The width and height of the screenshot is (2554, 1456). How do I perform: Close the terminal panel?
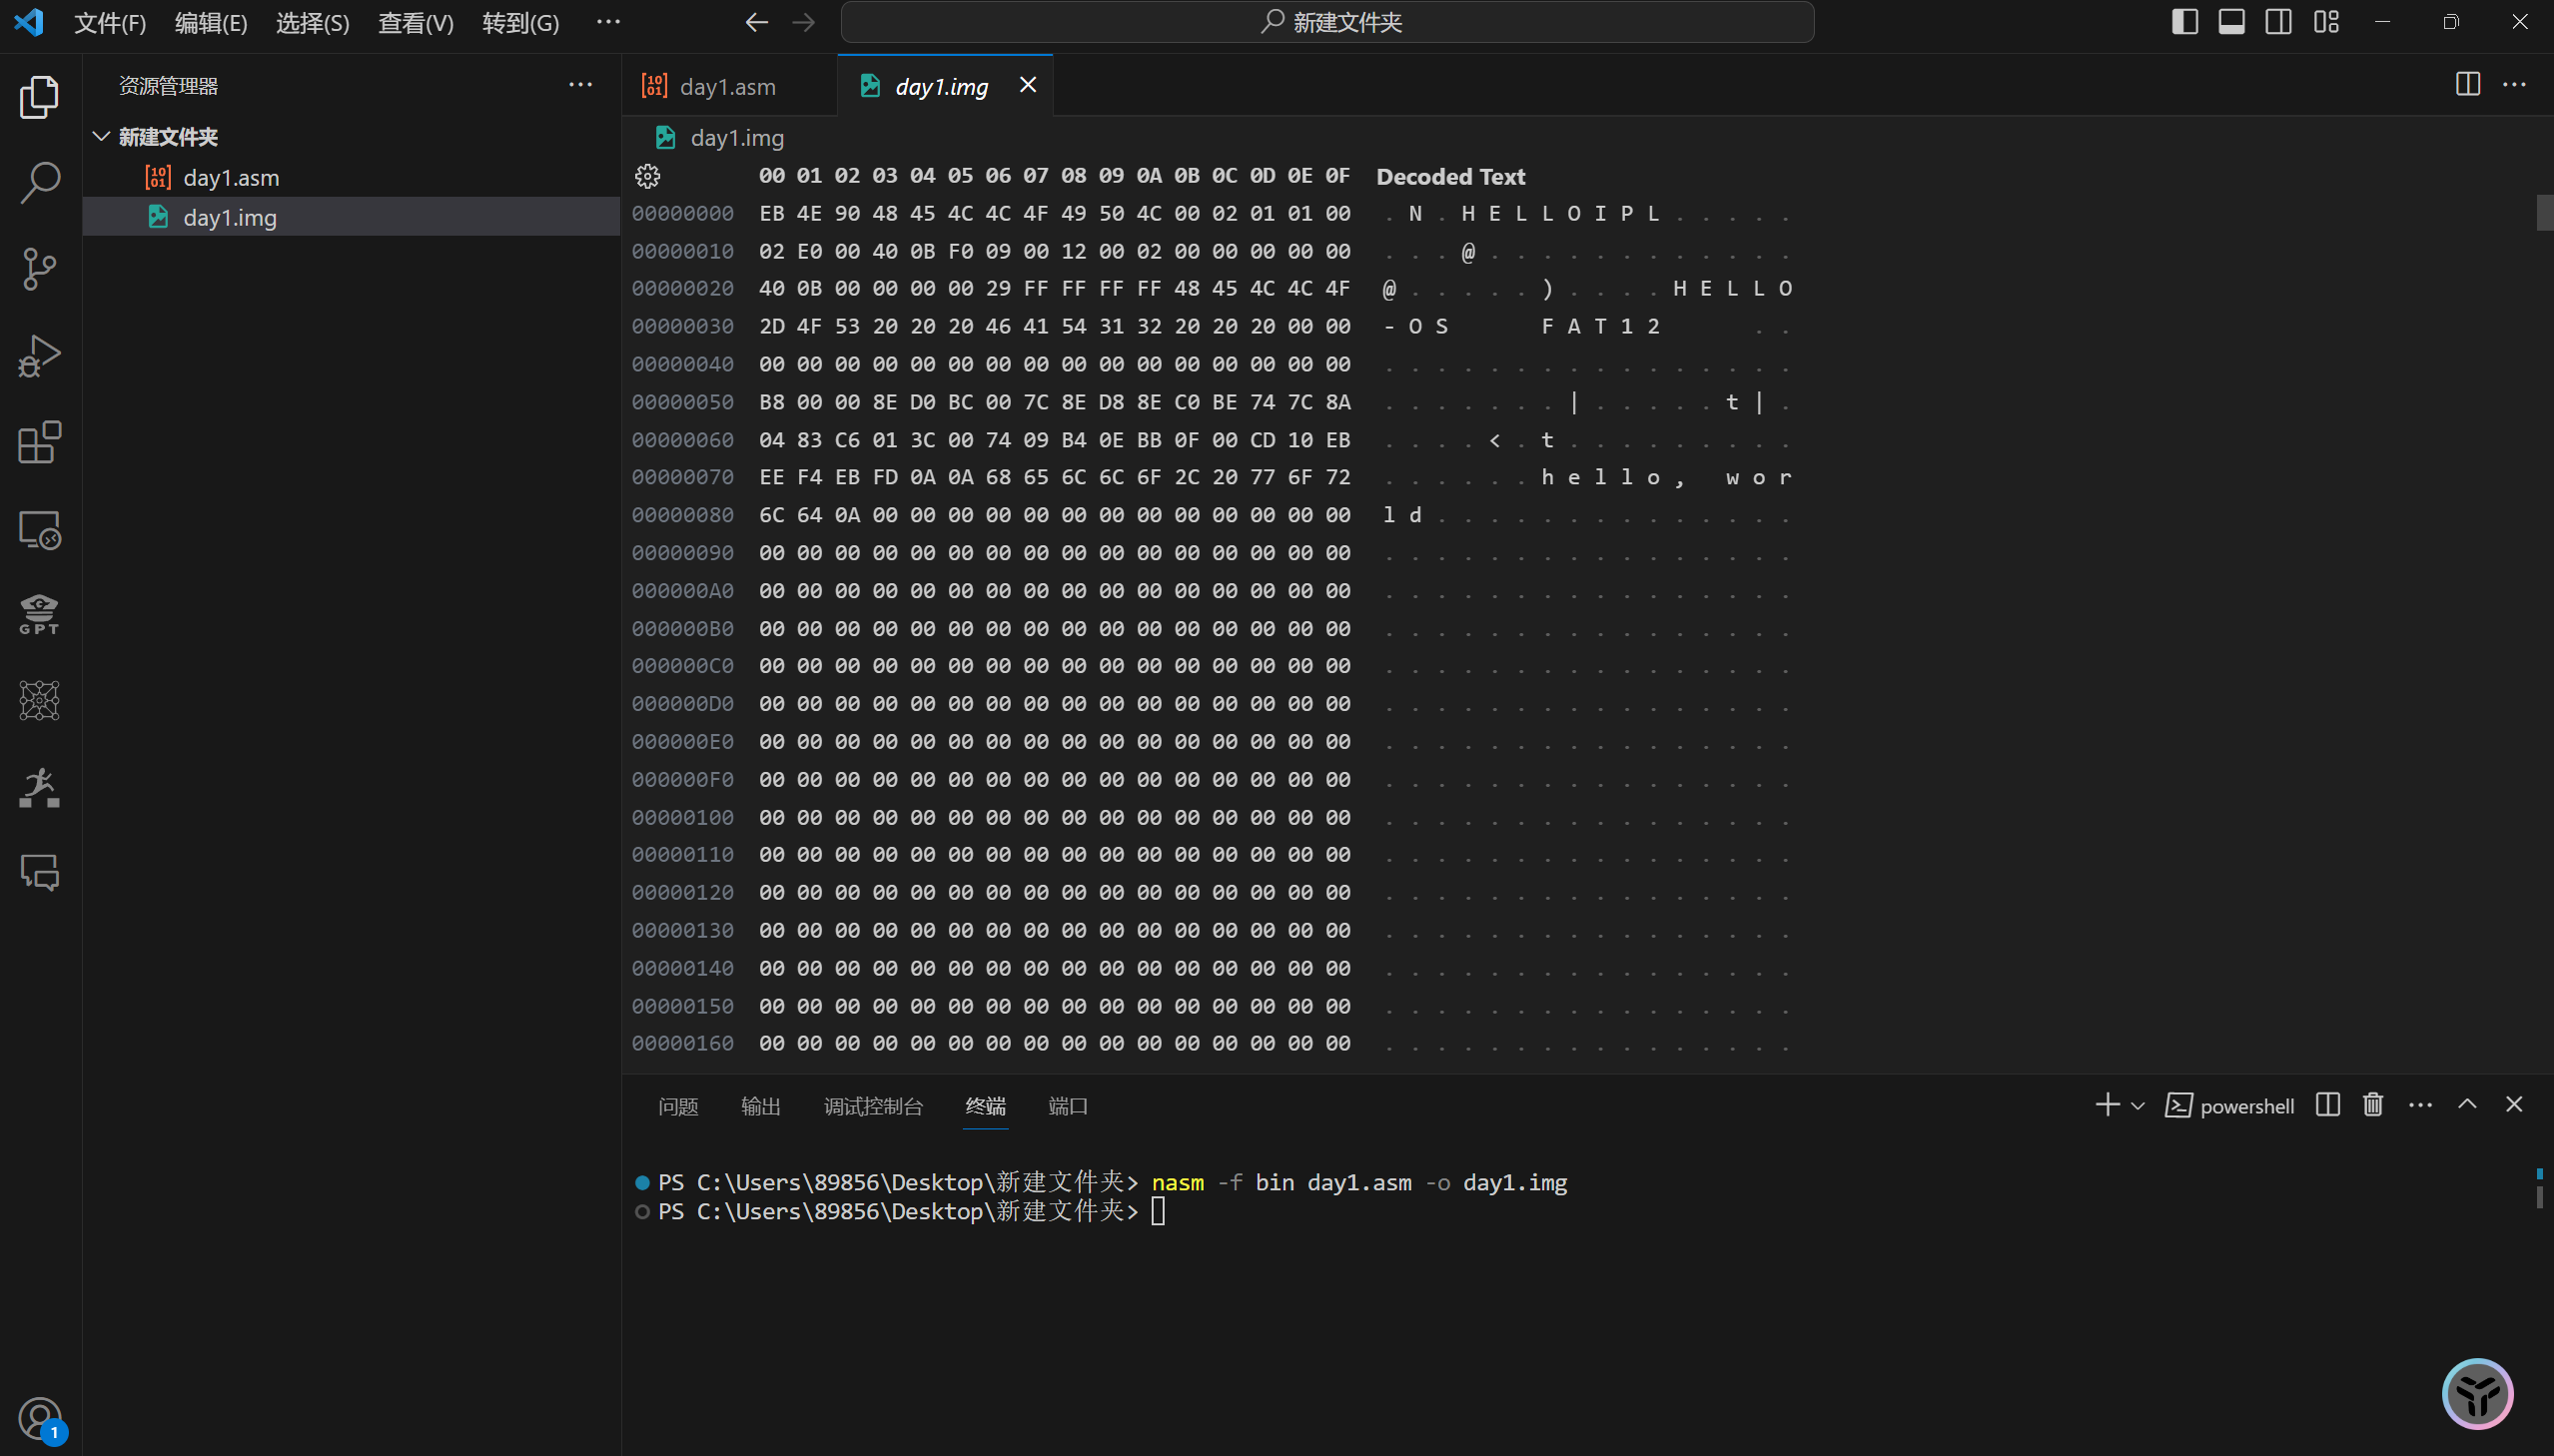click(2514, 1105)
